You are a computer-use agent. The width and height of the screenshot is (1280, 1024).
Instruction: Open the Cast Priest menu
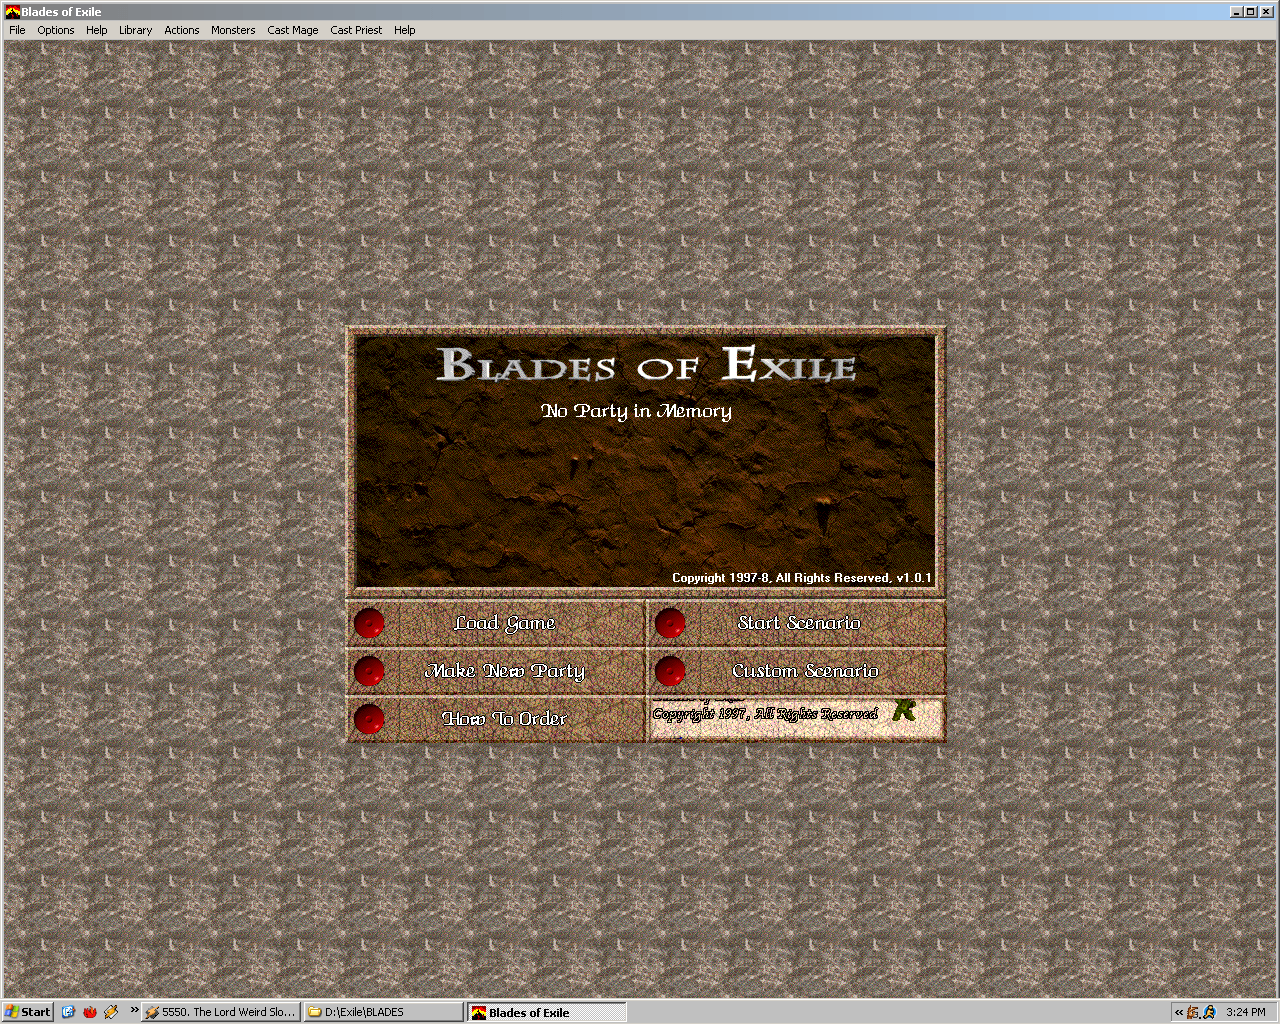[357, 30]
